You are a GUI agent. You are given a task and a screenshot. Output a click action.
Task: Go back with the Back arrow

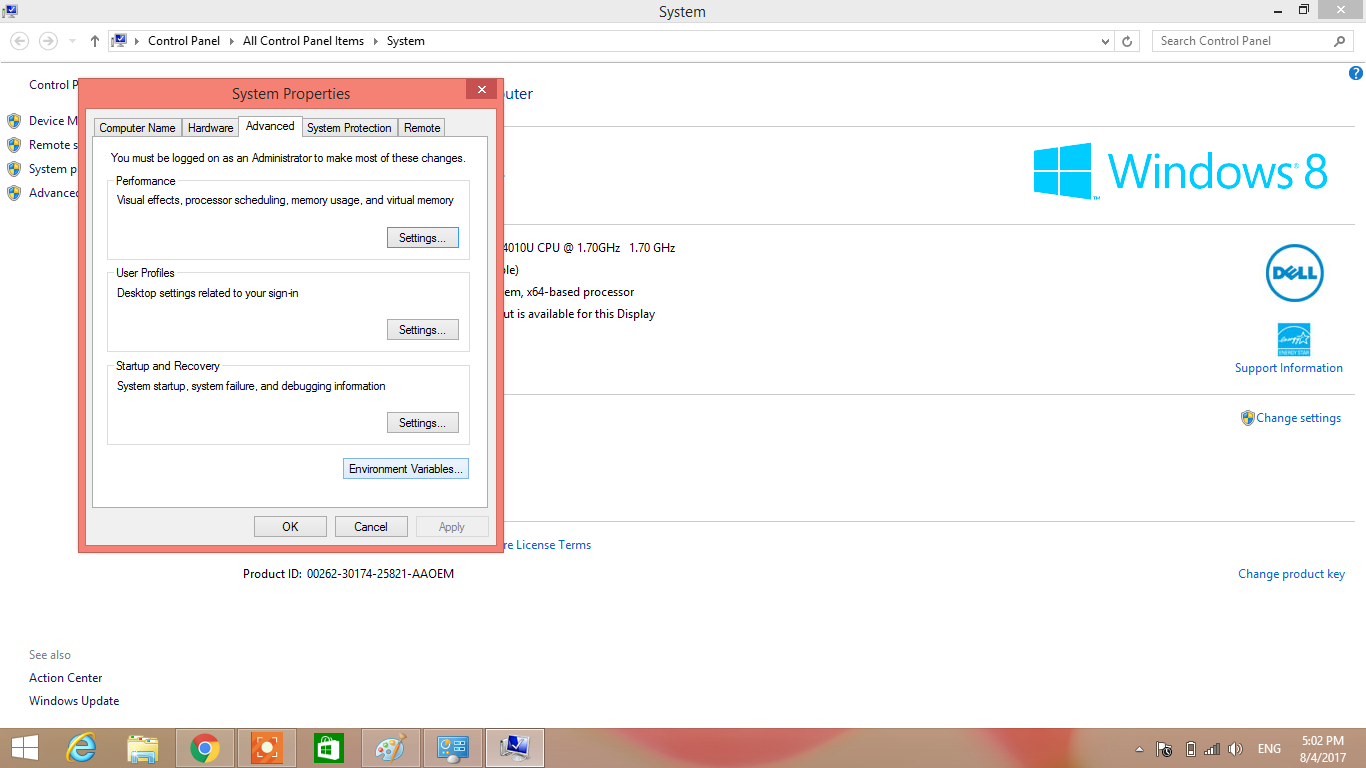click(x=20, y=41)
